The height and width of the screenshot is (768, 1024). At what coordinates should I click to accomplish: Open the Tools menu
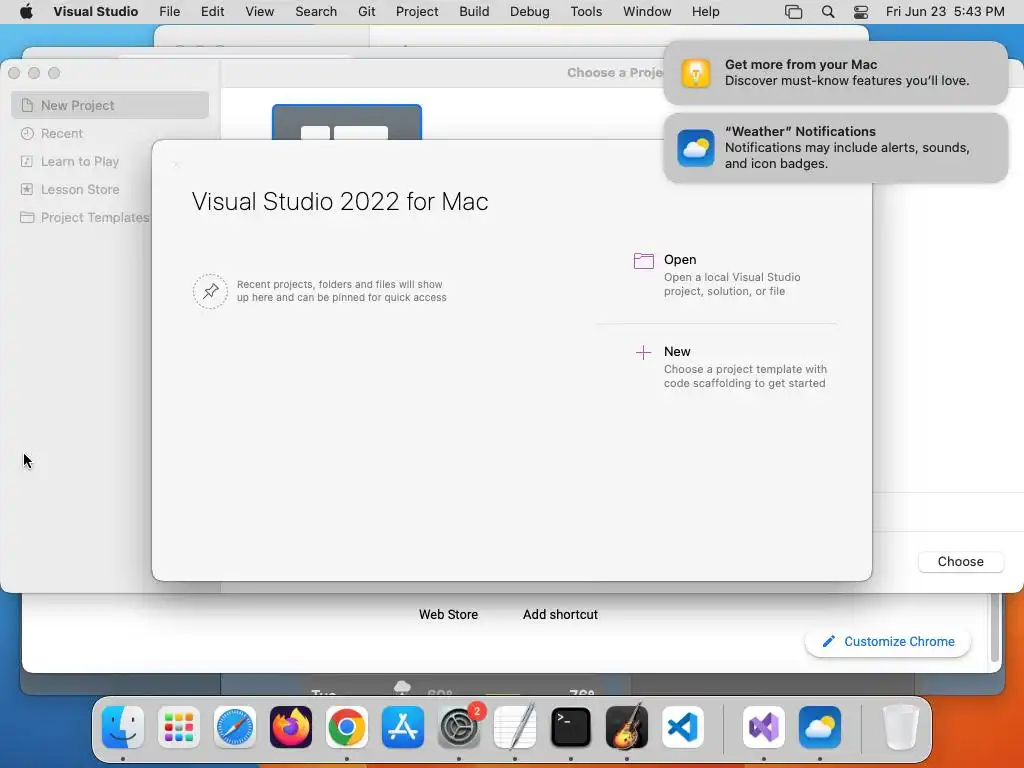click(586, 12)
